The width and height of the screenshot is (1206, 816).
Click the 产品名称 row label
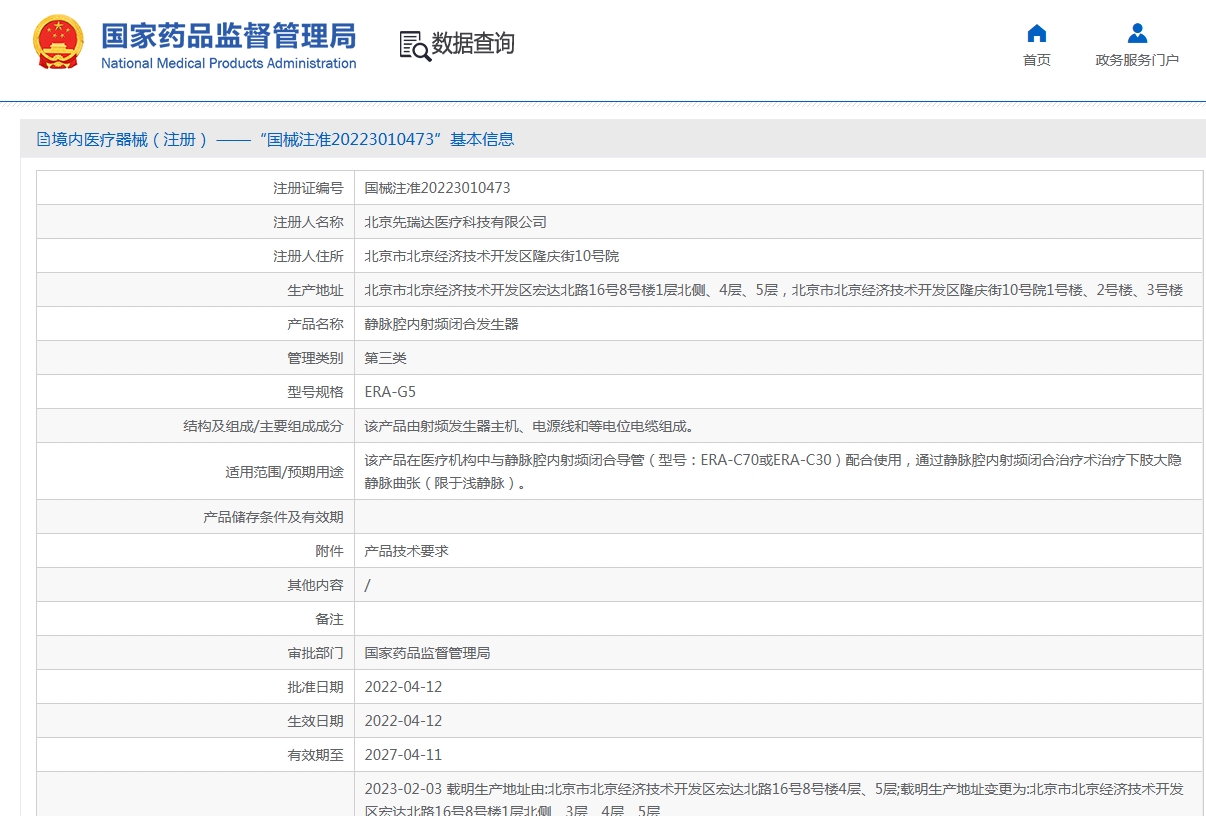(315, 324)
